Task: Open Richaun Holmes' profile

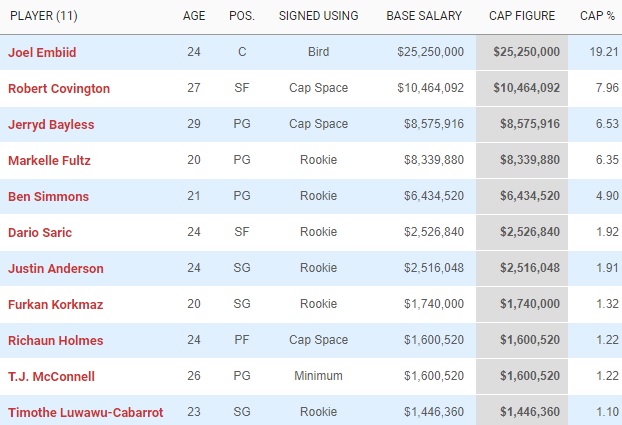Action: 55,340
